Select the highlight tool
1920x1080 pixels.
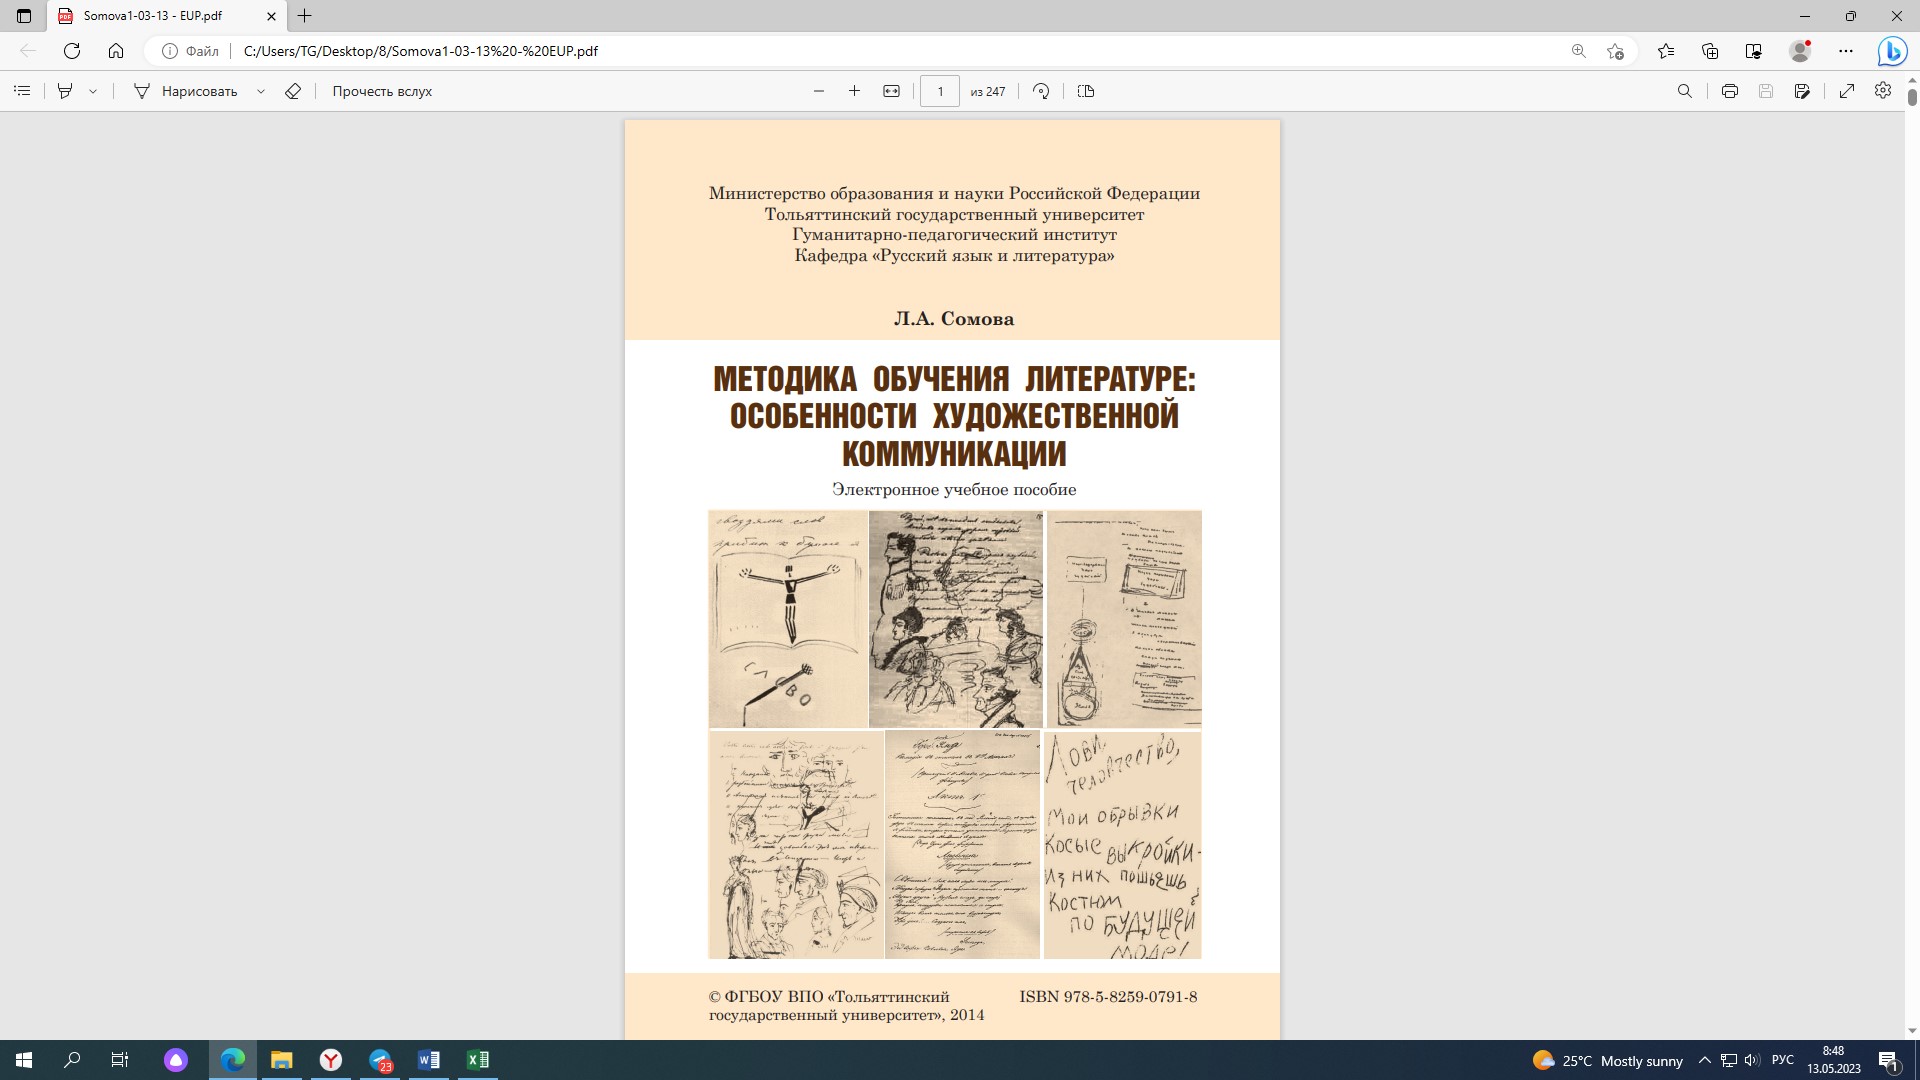65,91
